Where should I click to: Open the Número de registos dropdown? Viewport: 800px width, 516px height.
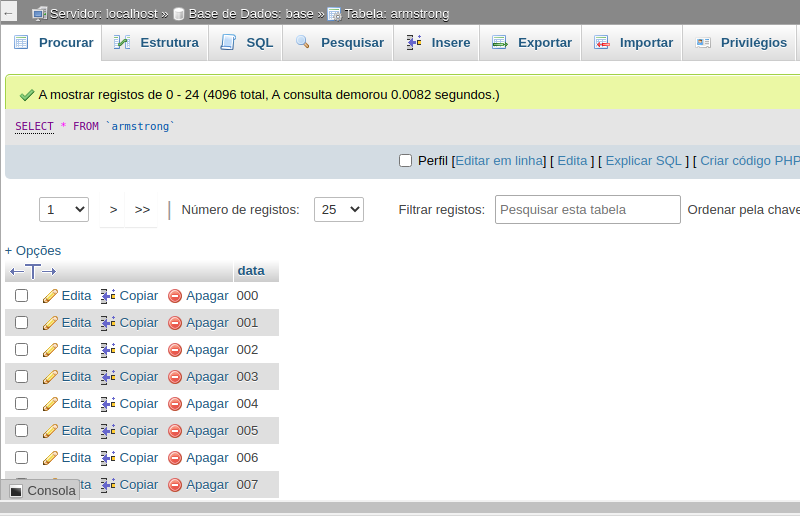pos(338,210)
